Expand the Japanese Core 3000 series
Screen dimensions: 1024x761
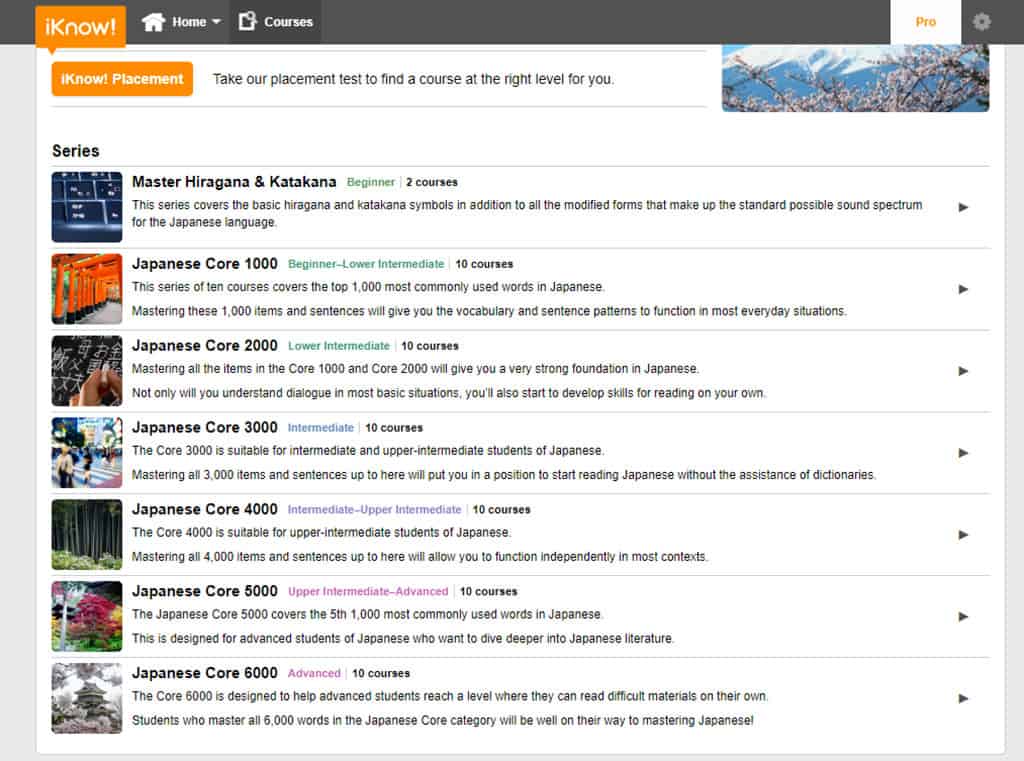pyautogui.click(x=963, y=452)
